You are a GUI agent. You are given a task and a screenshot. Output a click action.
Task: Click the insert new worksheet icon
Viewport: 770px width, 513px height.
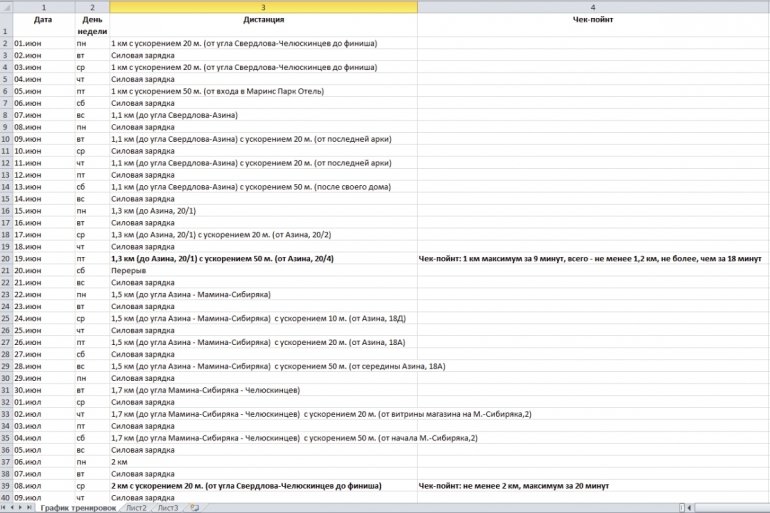[x=194, y=508]
